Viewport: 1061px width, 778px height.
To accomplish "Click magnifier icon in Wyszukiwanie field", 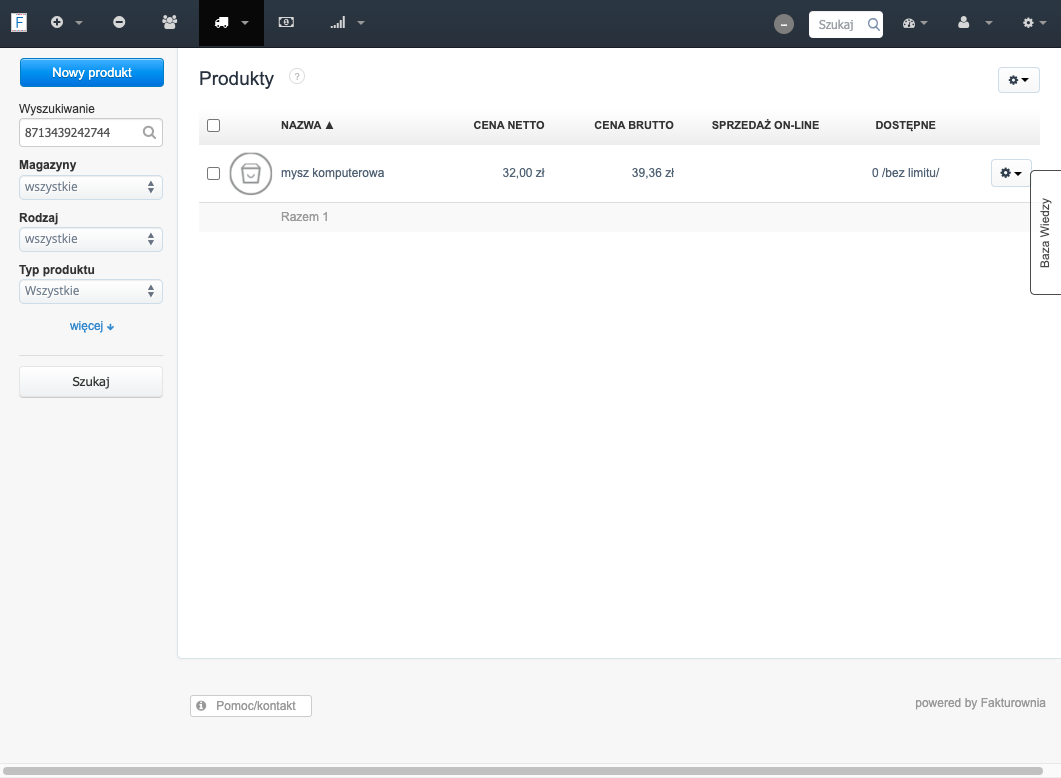I will pyautogui.click(x=150, y=133).
